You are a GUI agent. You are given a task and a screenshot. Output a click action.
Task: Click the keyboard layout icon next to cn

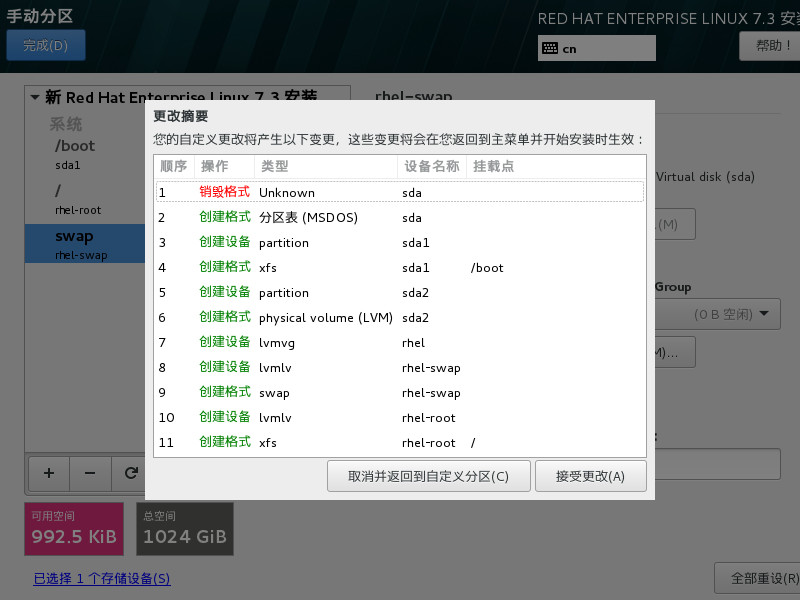(x=550, y=48)
